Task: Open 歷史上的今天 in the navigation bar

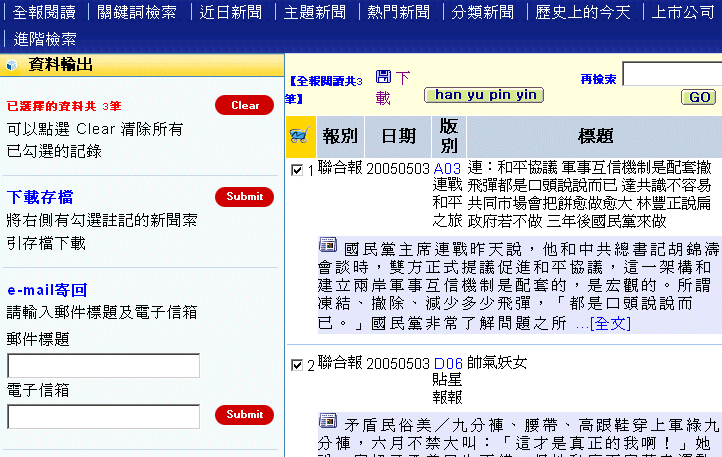Action: (x=583, y=13)
